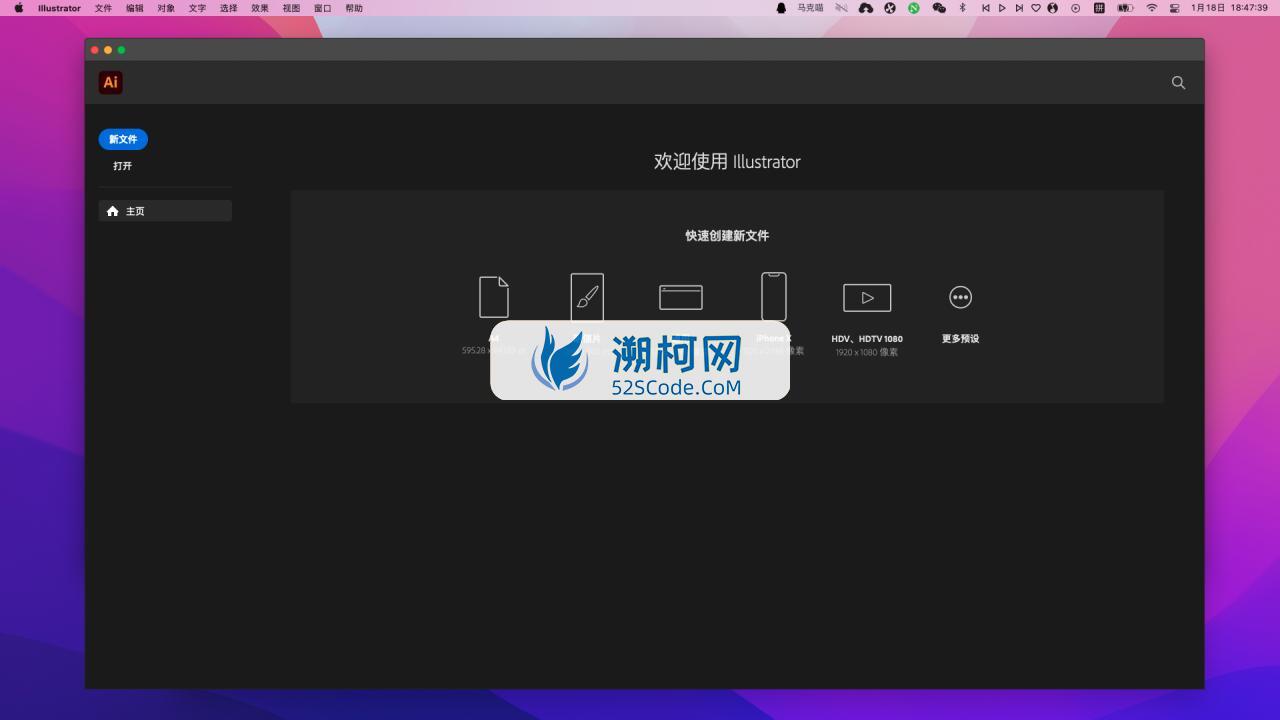Click the play menu bar control

click(1002, 8)
